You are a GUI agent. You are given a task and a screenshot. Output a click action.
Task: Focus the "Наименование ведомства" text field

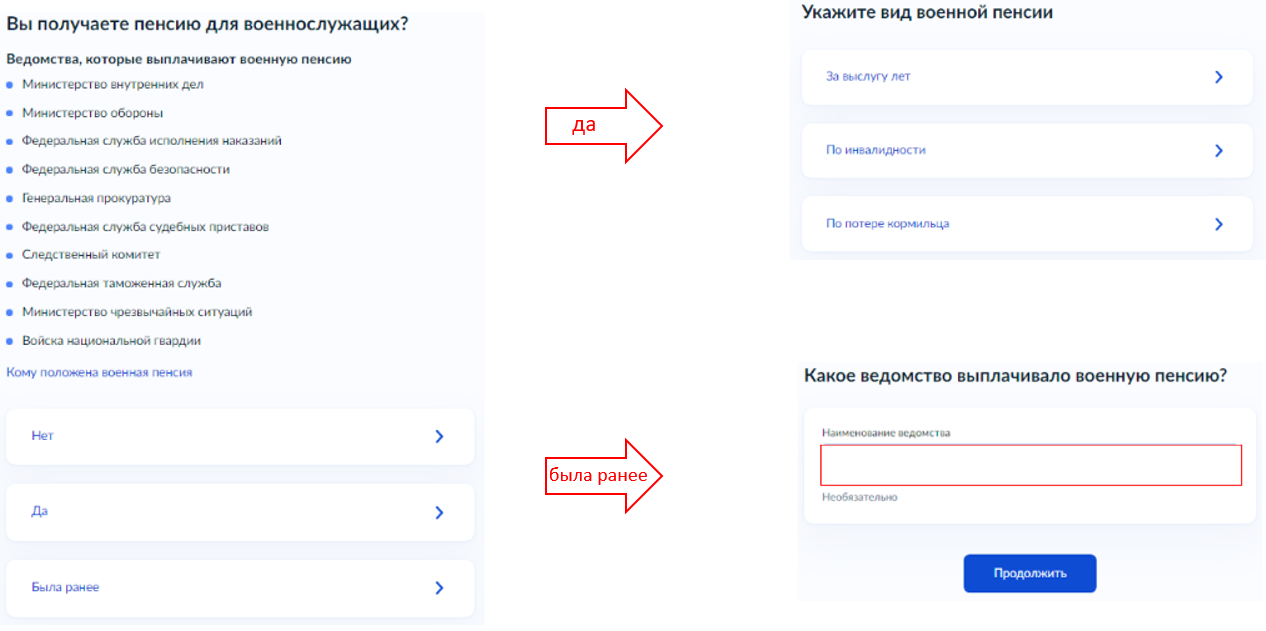[x=1030, y=465]
